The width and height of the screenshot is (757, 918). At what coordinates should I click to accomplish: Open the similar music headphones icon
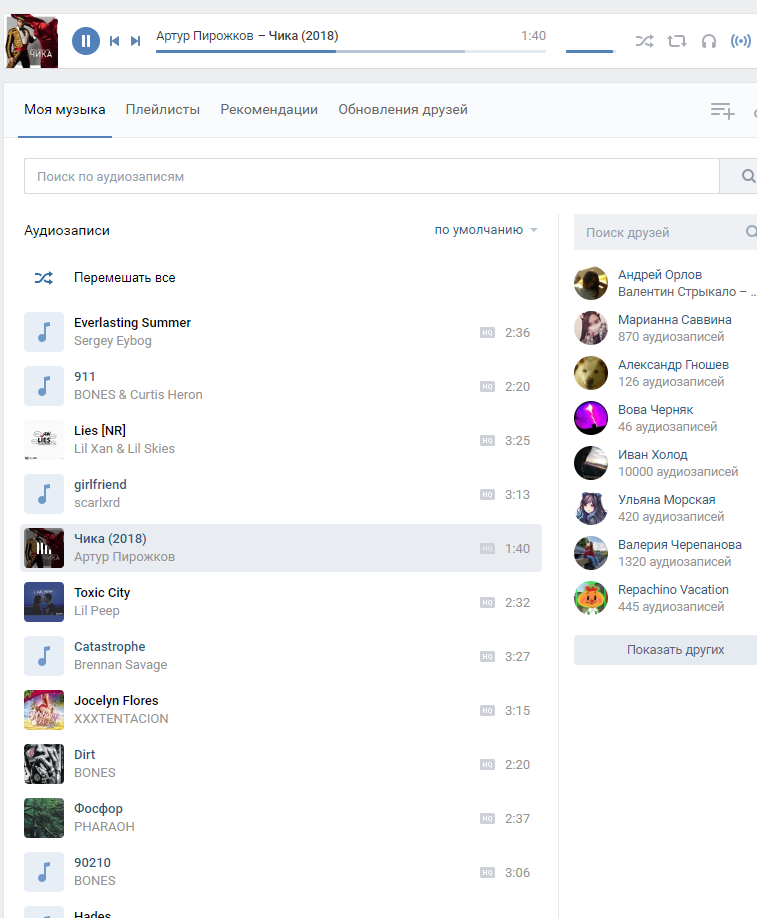tap(709, 41)
